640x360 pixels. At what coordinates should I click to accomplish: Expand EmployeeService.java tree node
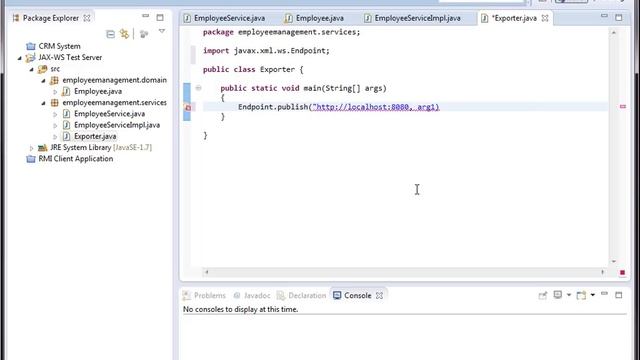tap(55, 115)
